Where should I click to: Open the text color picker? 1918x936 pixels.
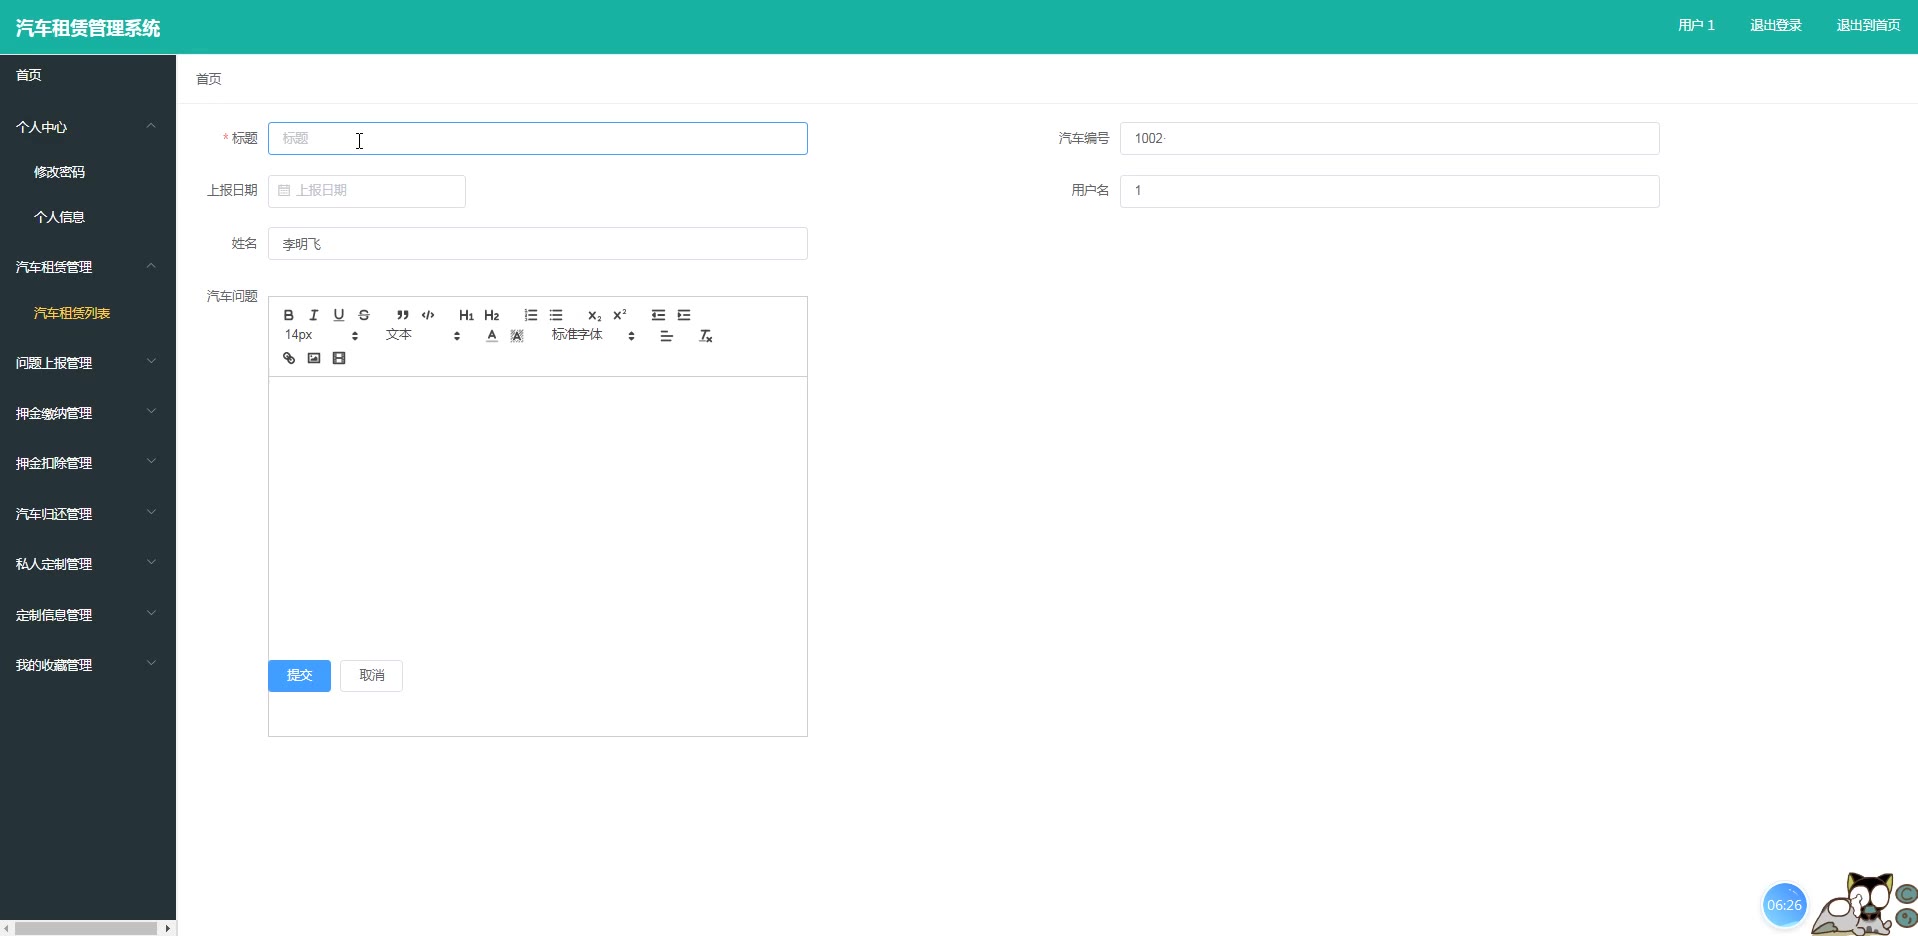pos(492,336)
